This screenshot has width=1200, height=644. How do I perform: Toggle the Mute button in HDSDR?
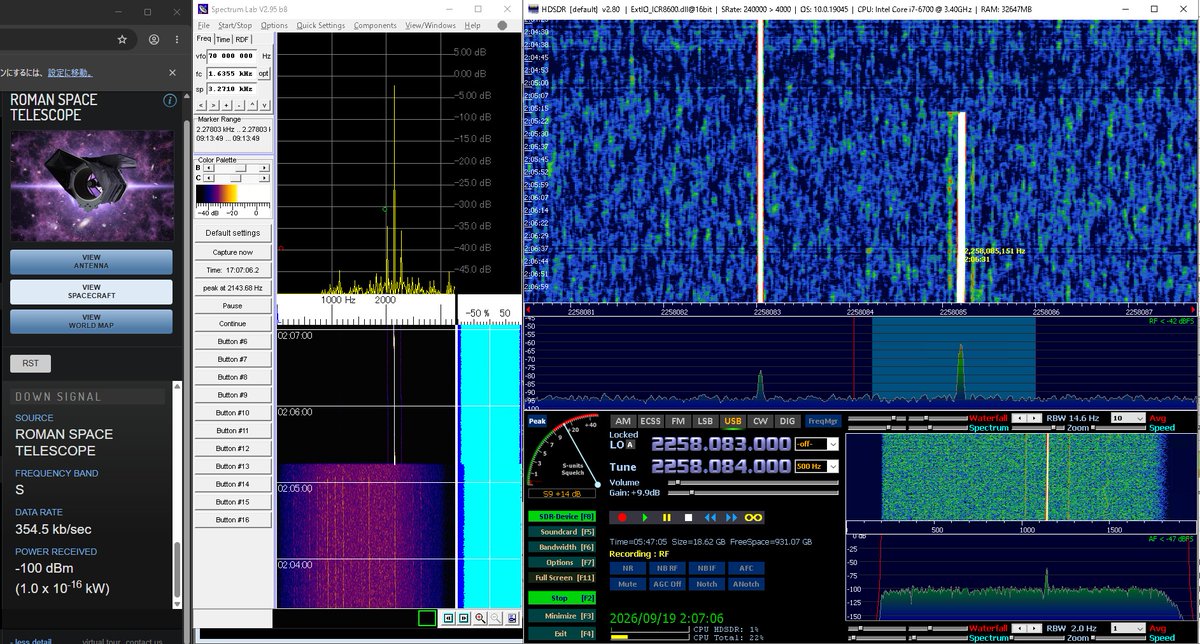(627, 583)
